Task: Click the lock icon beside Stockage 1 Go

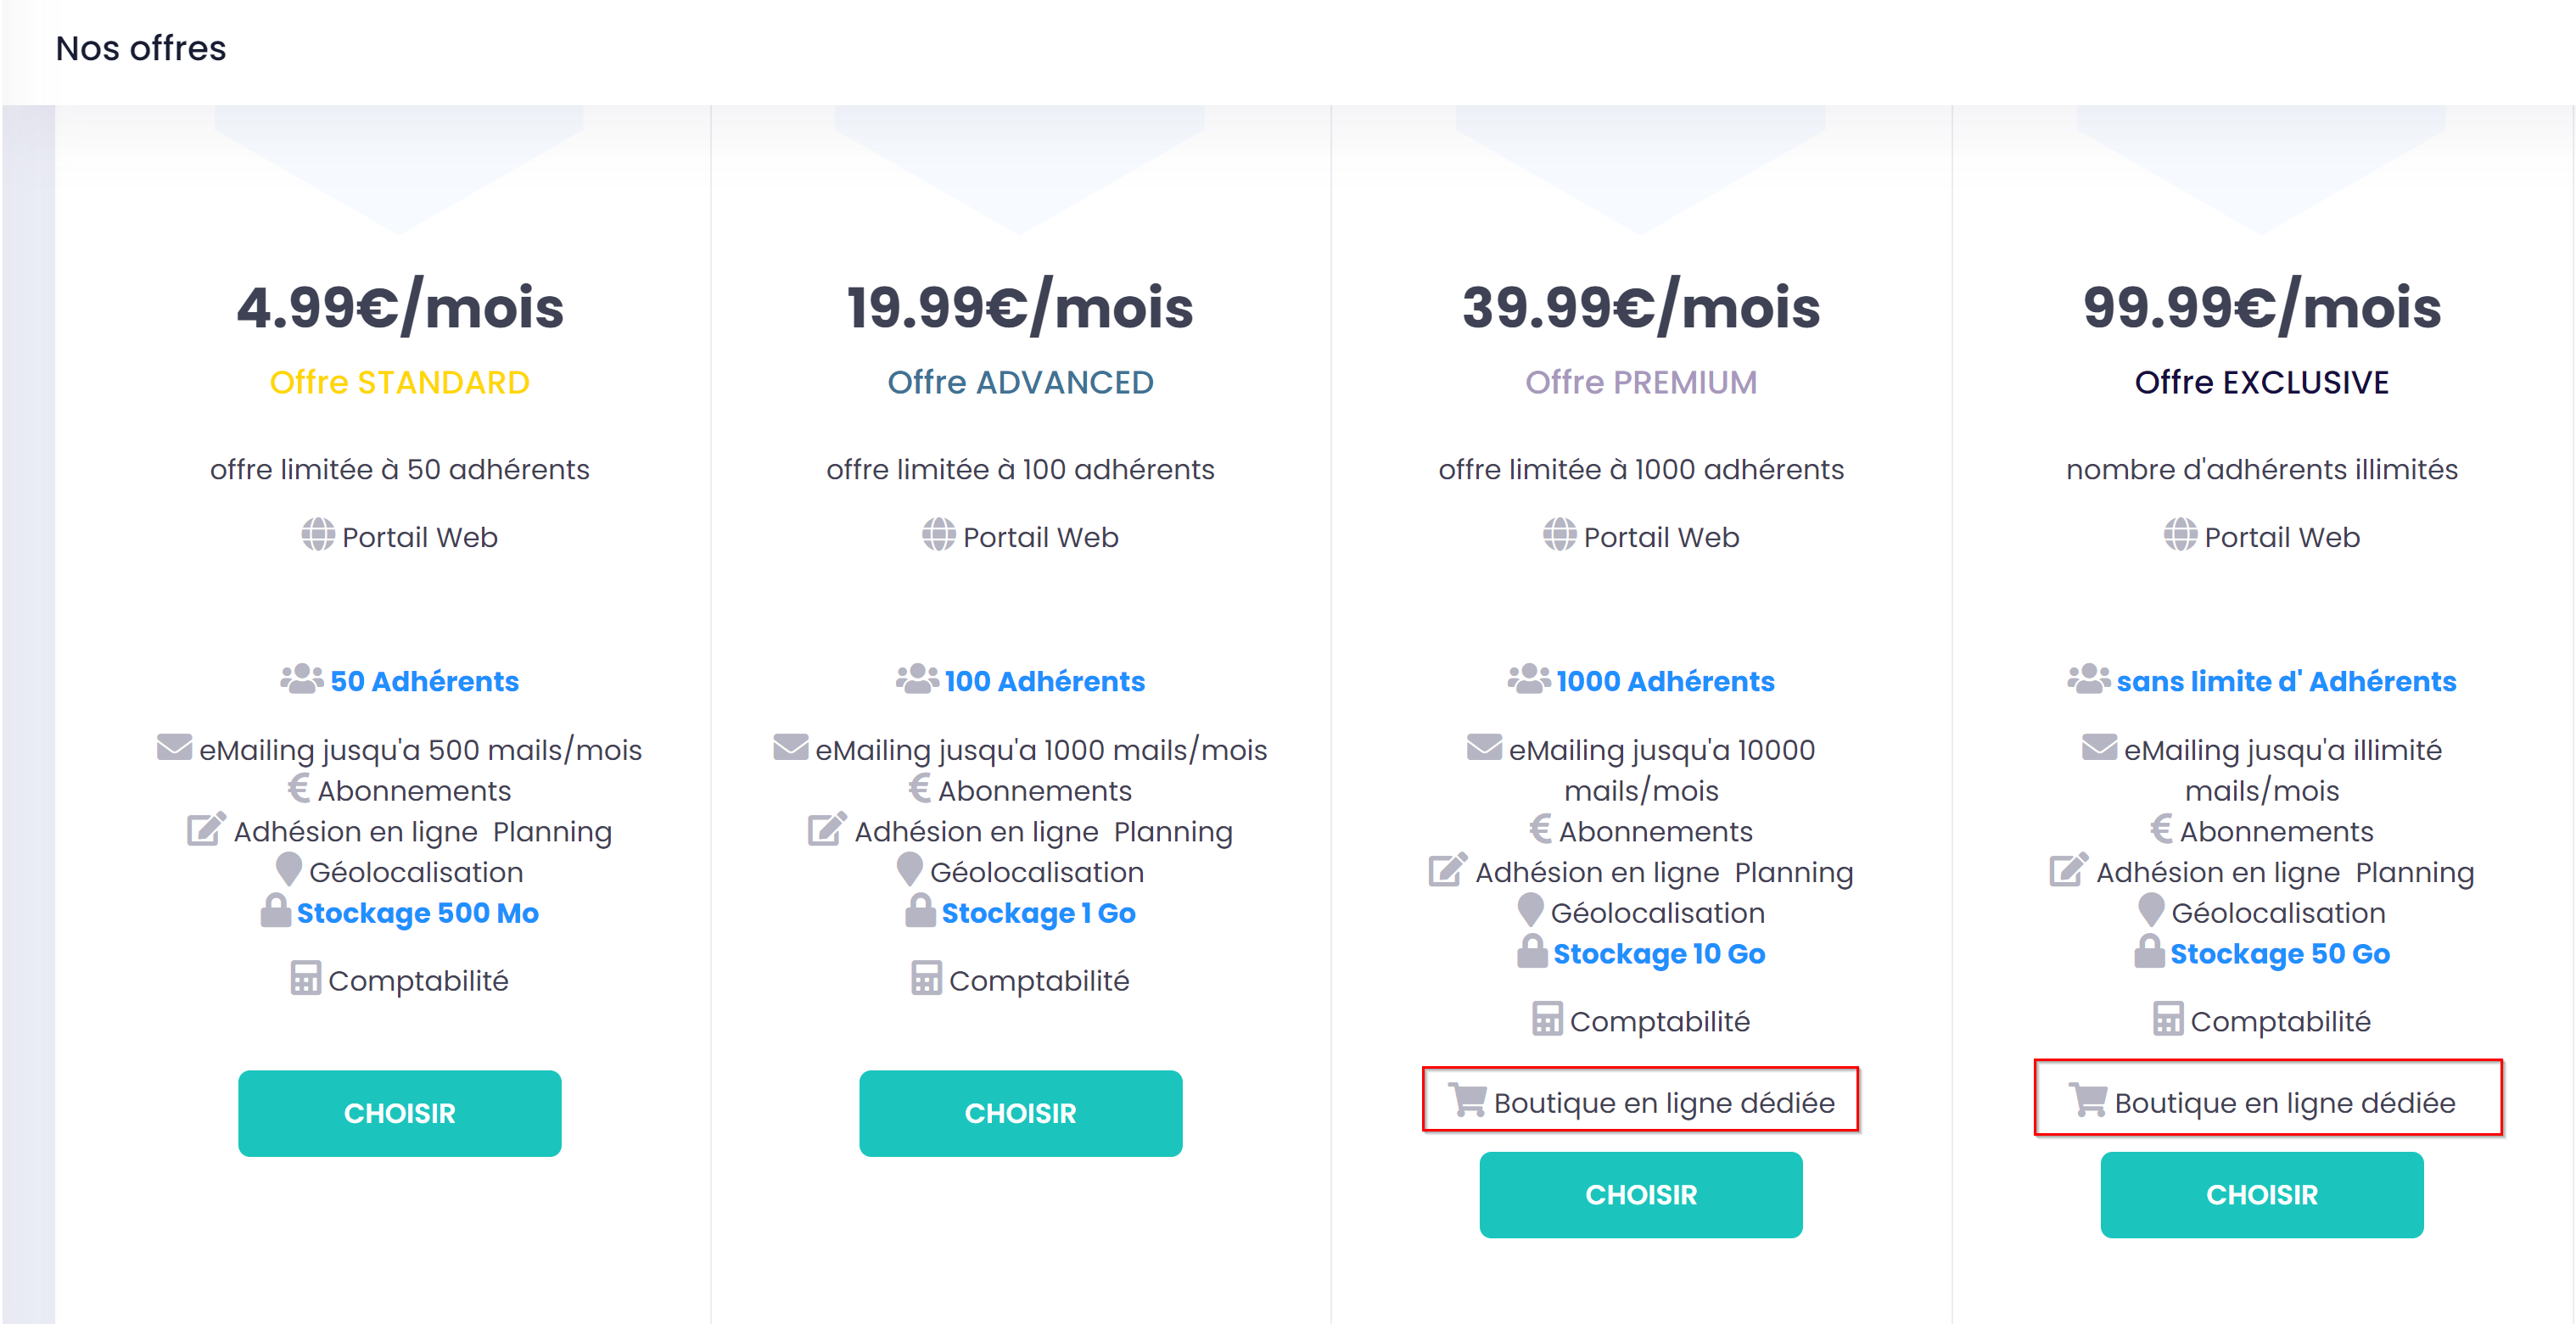Action: [x=919, y=910]
